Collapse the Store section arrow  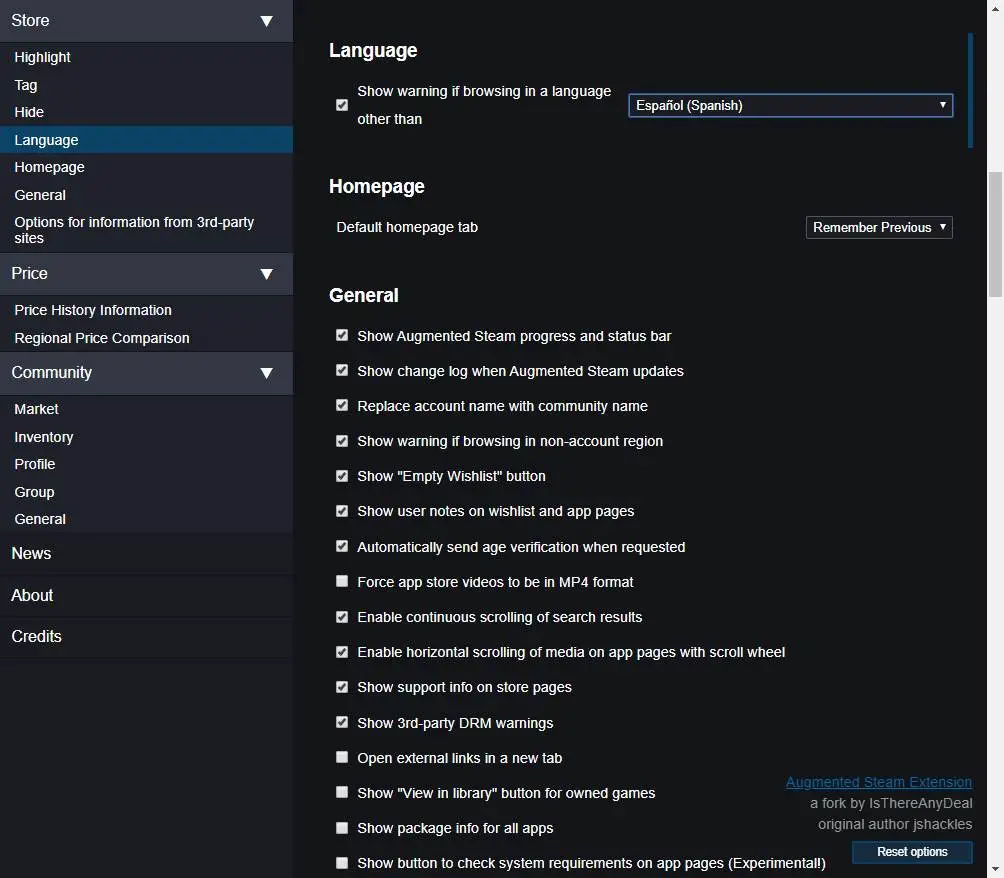266,21
